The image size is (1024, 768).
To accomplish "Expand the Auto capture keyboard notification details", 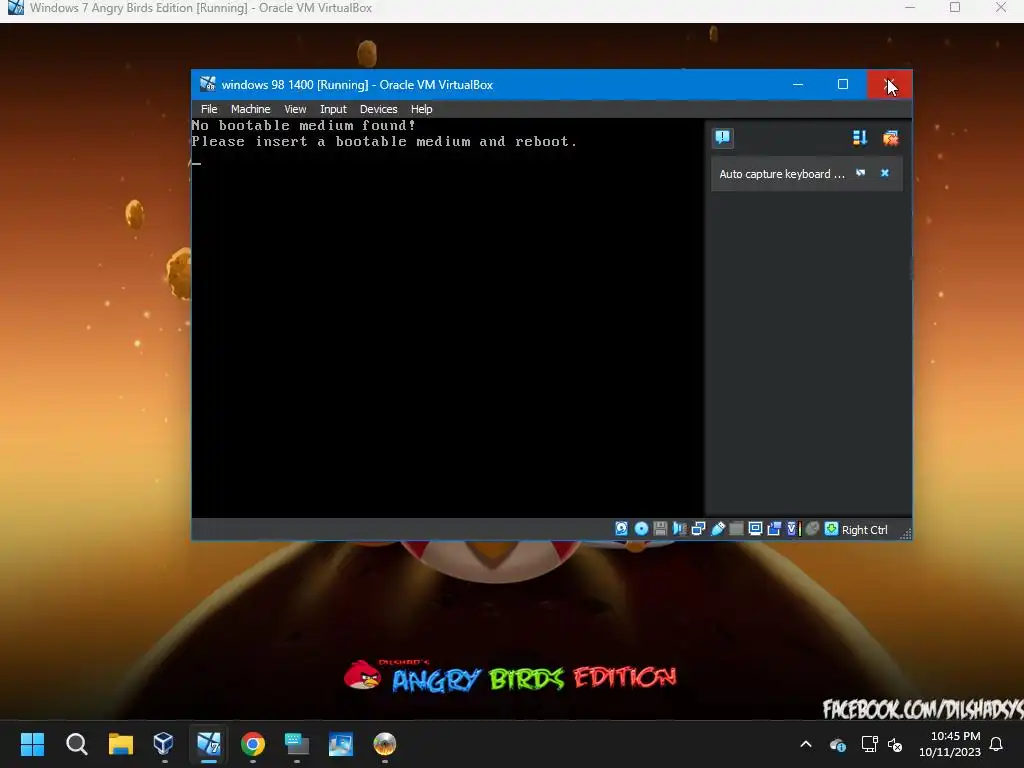I will [x=861, y=173].
